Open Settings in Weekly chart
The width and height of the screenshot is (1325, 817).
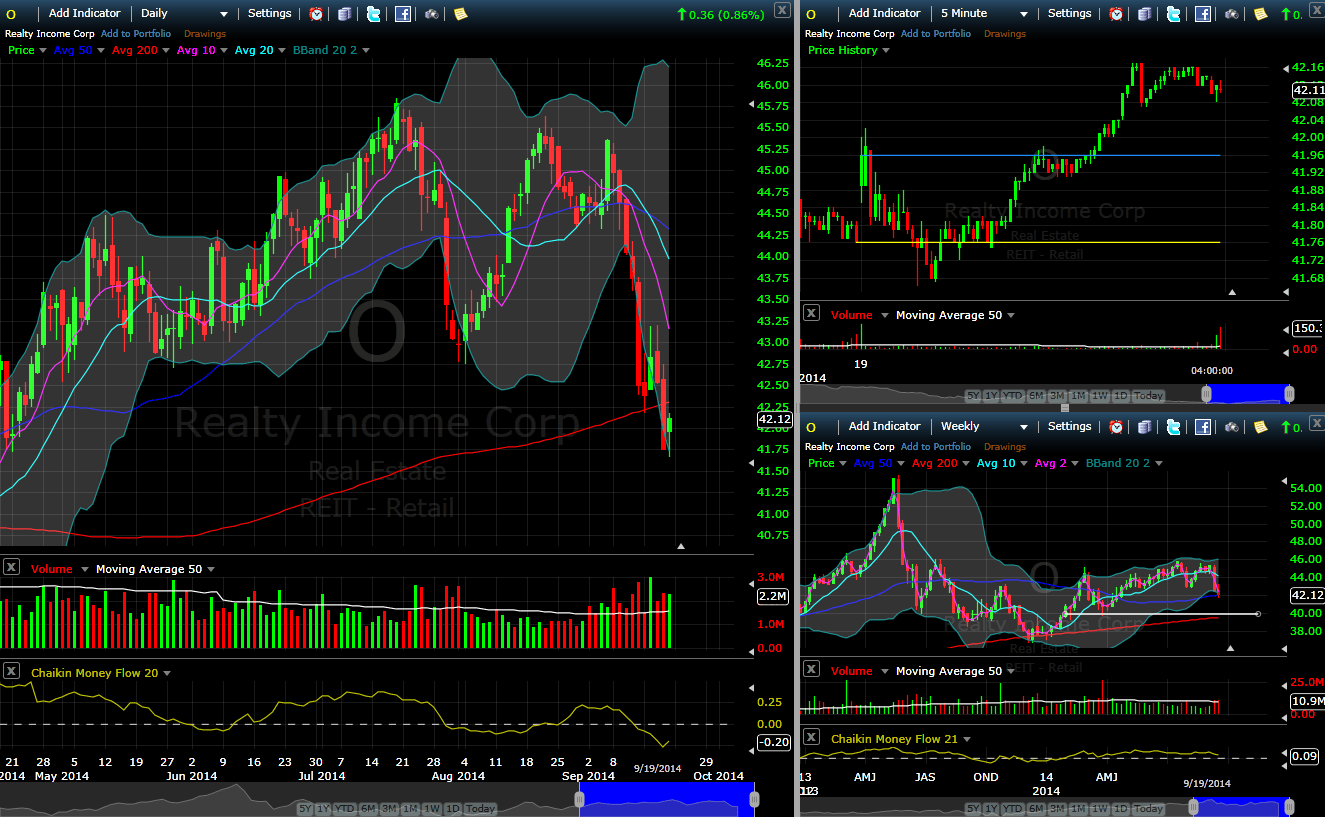tap(1070, 427)
